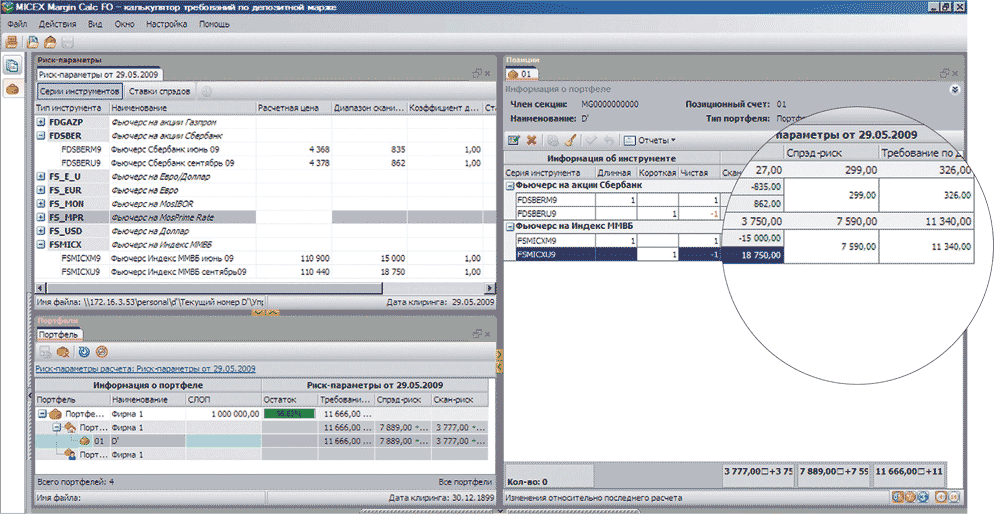The image size is (1000, 514).
Task: Click the greyed checkmark icon in Позиции toolbar
Action: (591, 140)
